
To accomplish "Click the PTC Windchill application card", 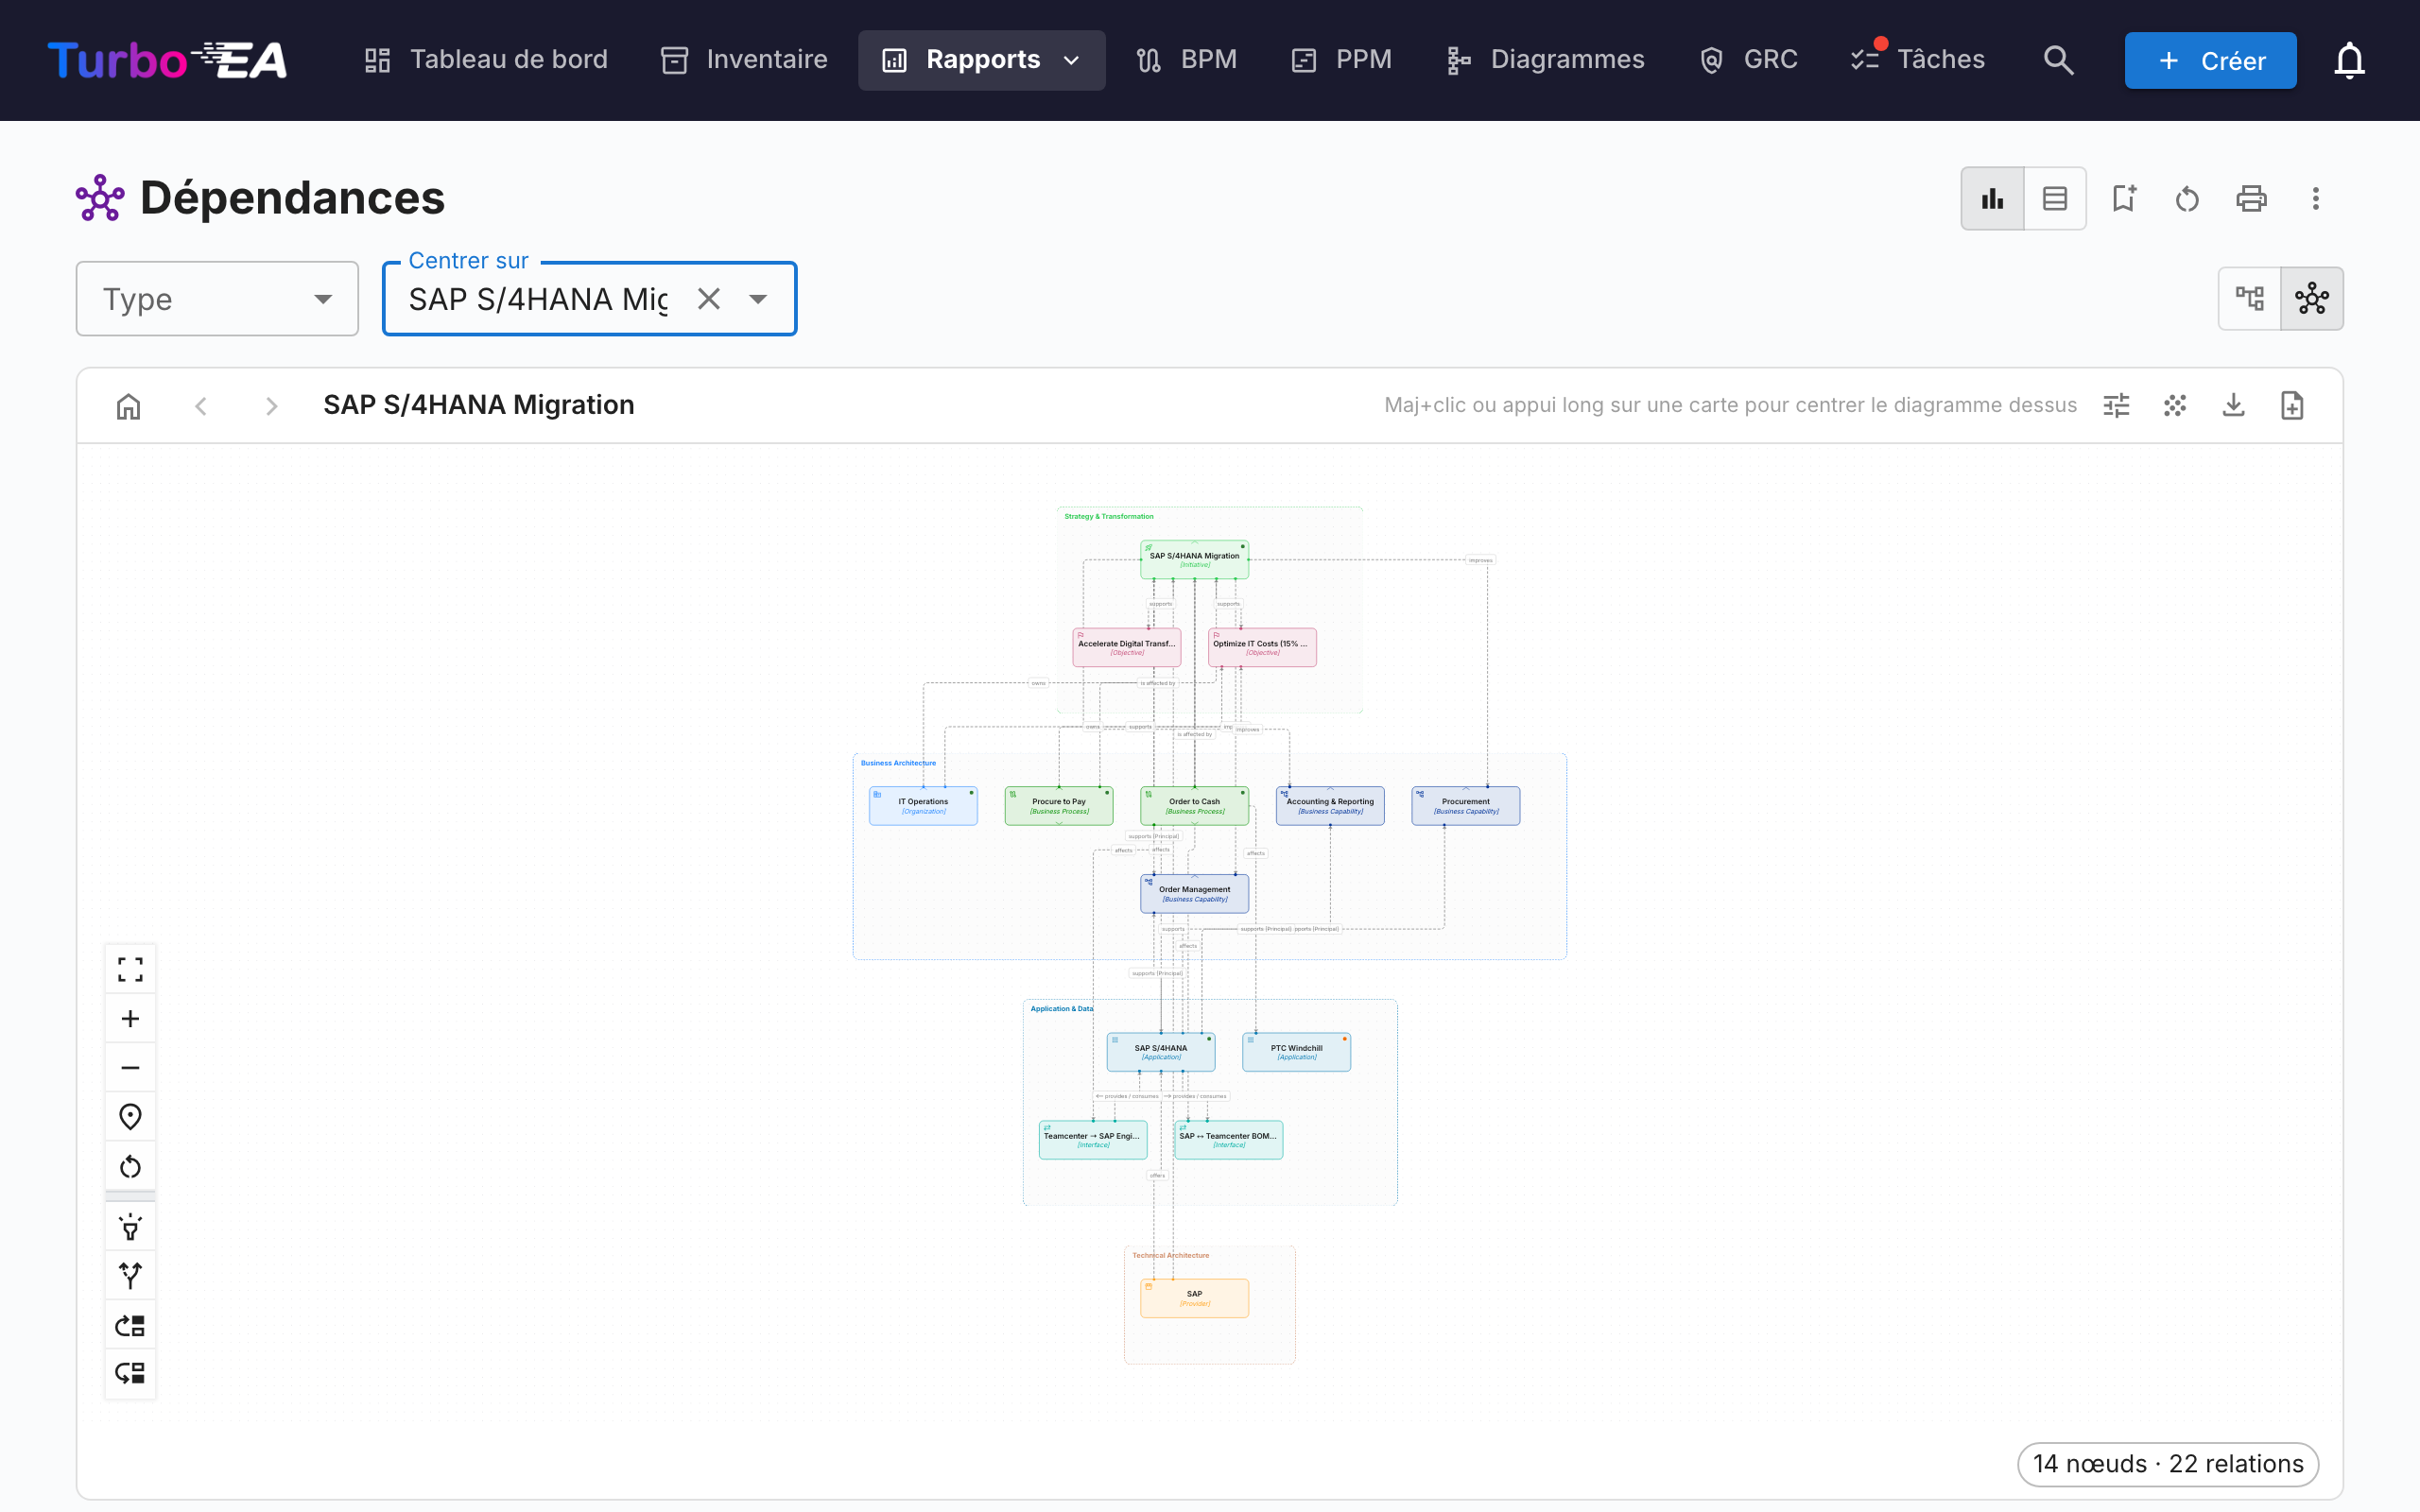I will [1296, 1052].
